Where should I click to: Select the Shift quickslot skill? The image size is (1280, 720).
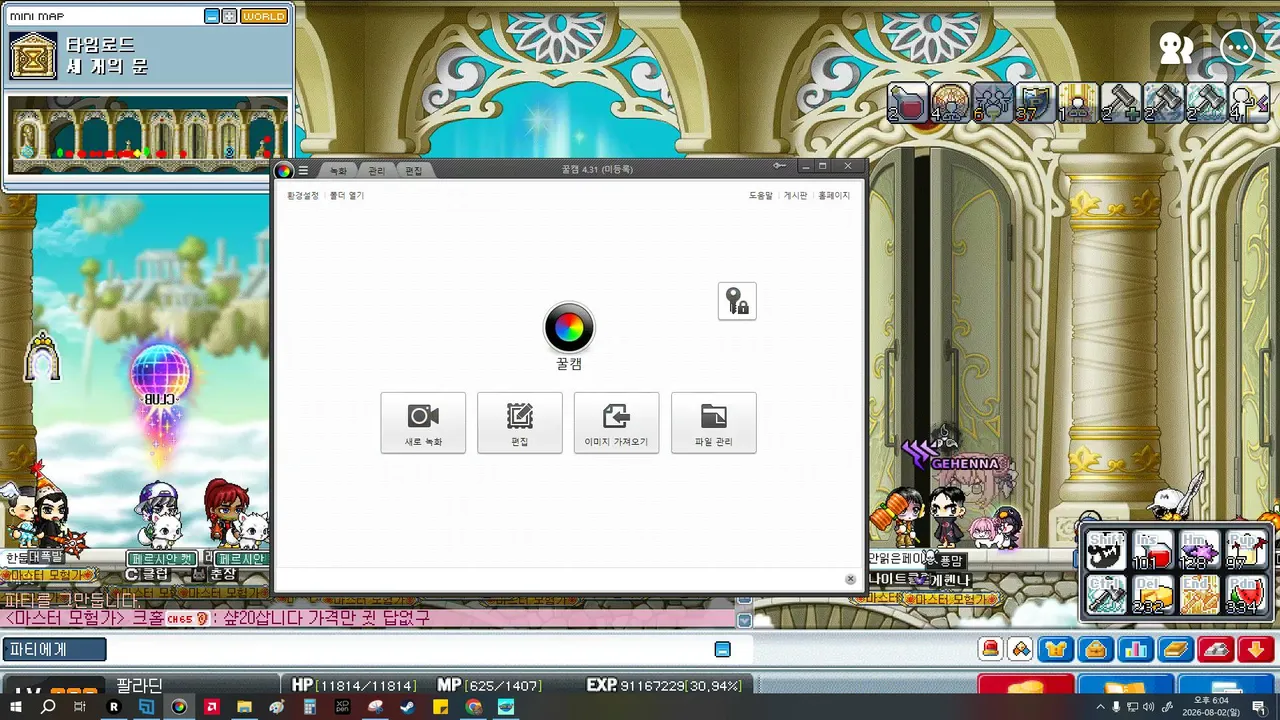tap(1106, 551)
